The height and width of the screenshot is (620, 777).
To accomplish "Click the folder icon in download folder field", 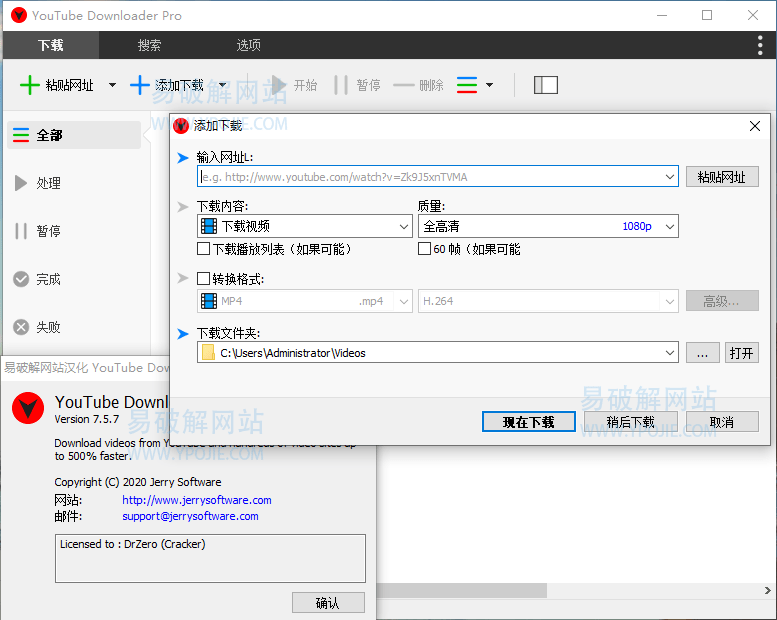I will click(208, 353).
